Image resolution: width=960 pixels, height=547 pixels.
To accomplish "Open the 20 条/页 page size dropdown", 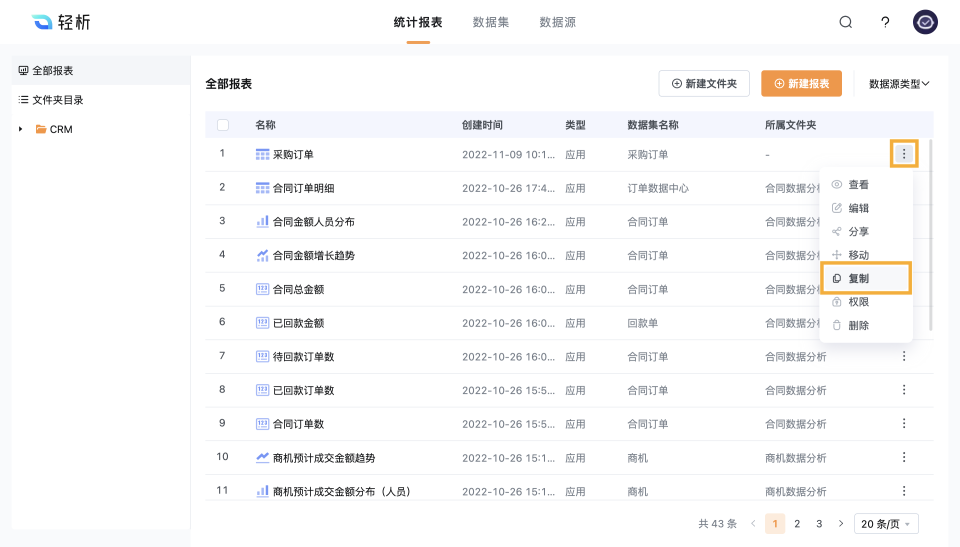I will [886, 524].
